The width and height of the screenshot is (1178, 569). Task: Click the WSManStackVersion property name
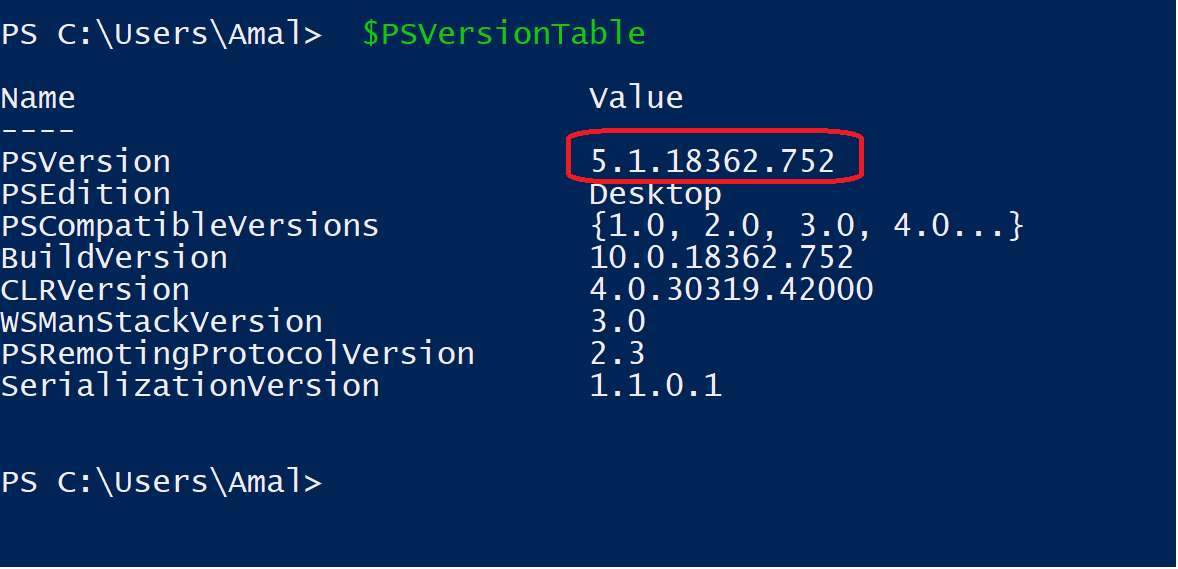(x=162, y=322)
